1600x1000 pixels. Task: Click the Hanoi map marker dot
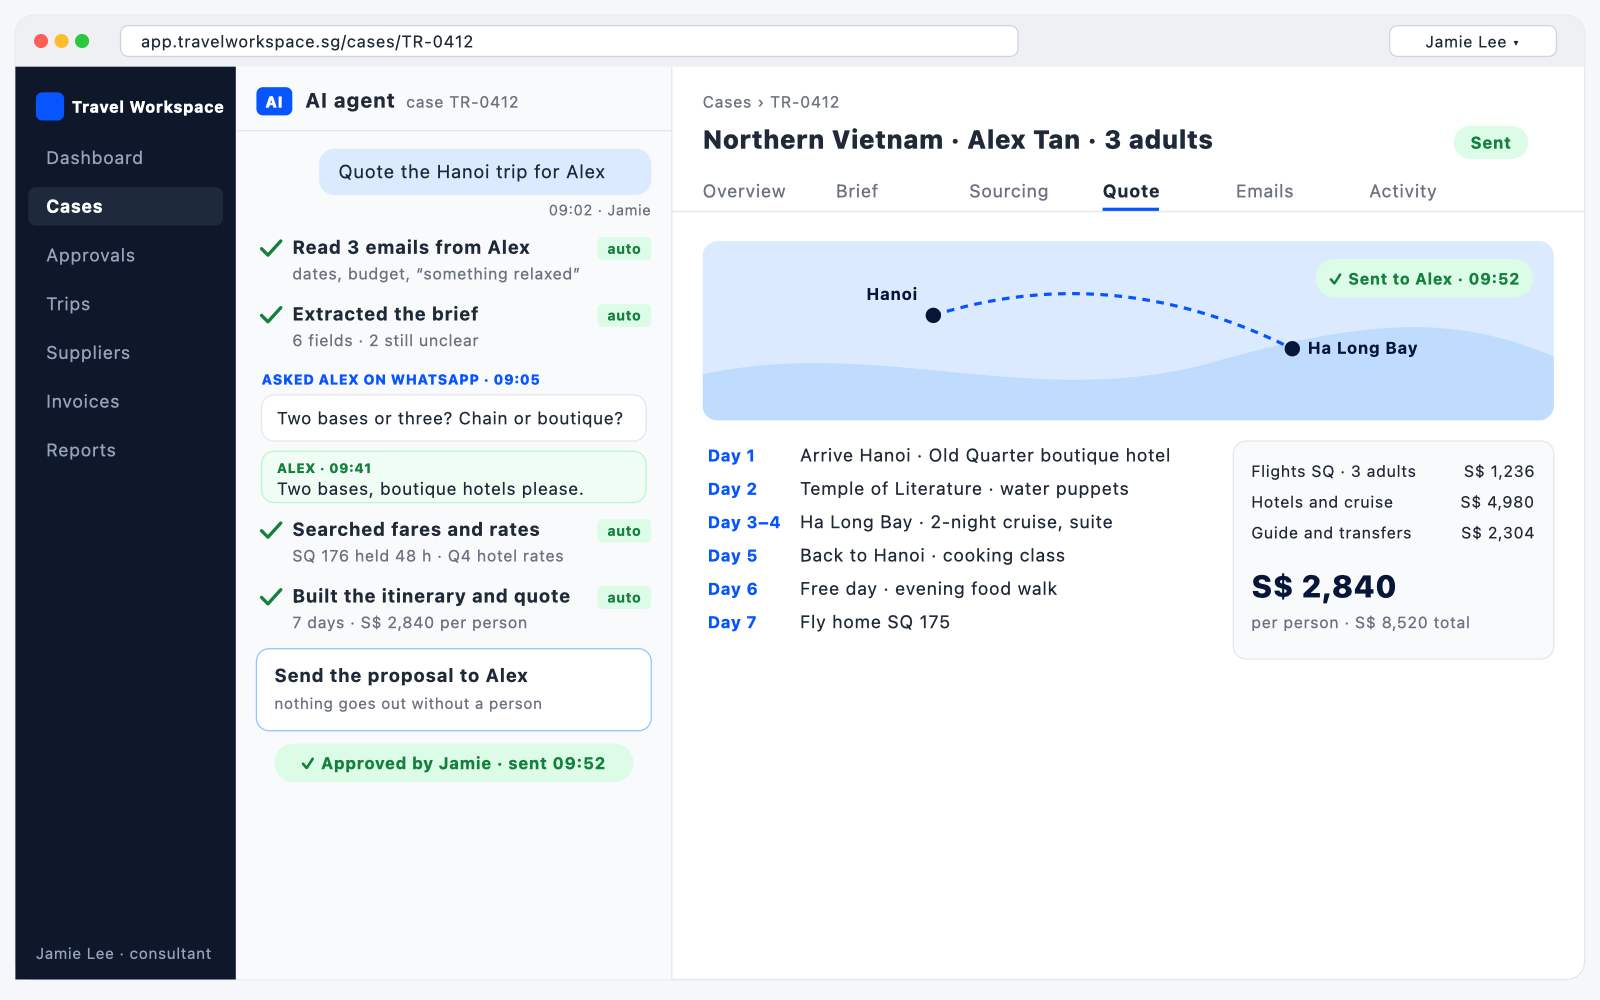(x=933, y=315)
